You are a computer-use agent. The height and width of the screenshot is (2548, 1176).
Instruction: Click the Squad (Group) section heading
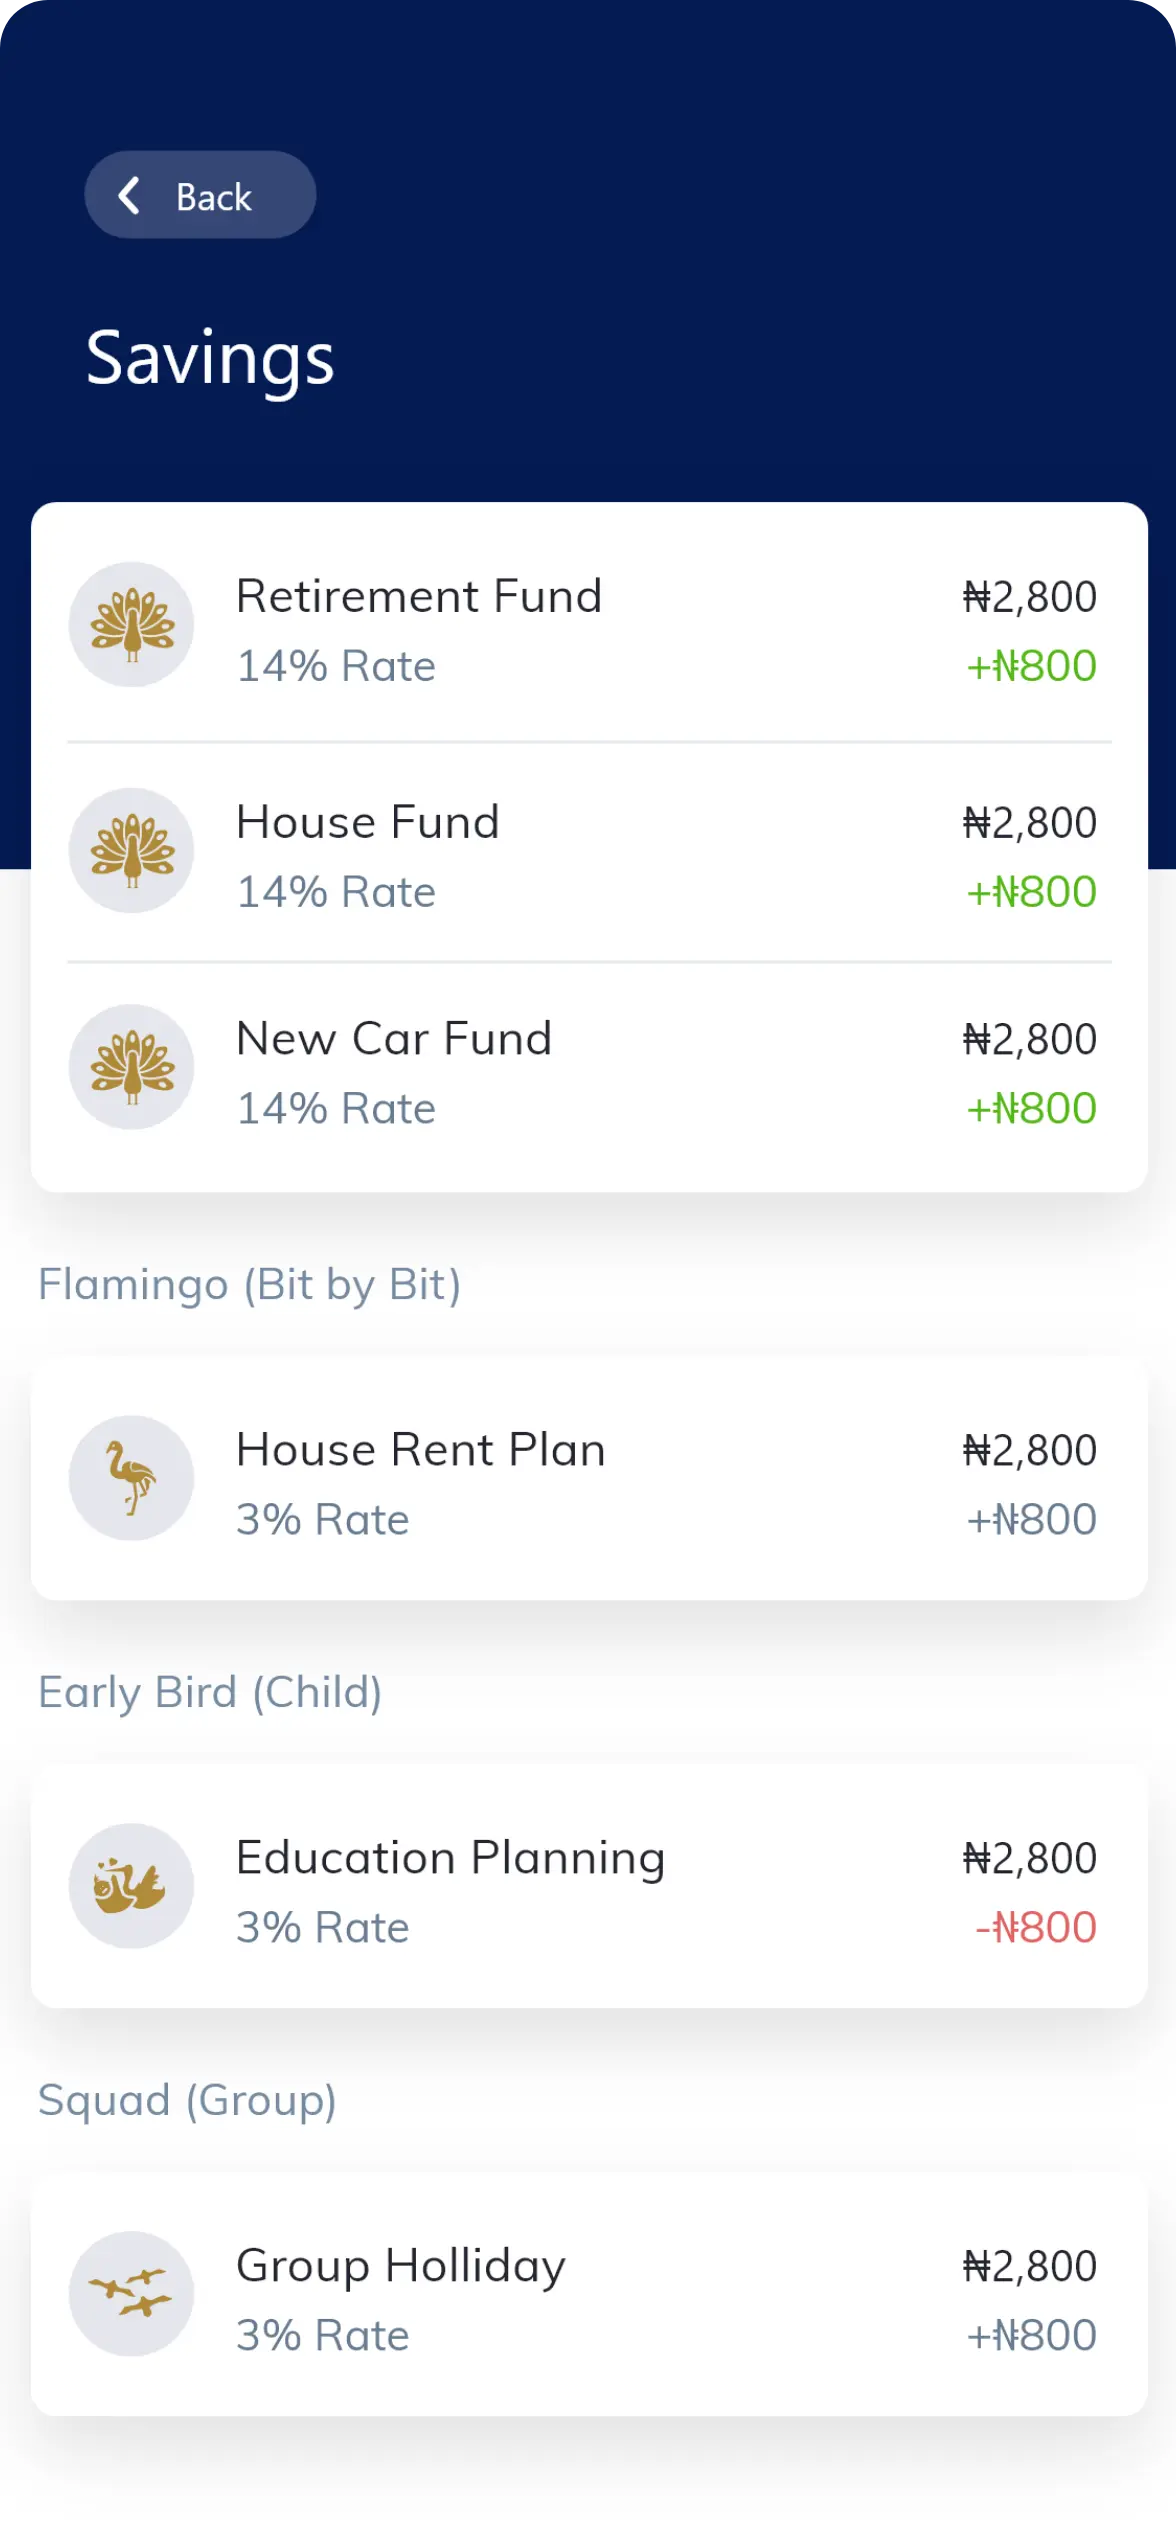pyautogui.click(x=187, y=2101)
